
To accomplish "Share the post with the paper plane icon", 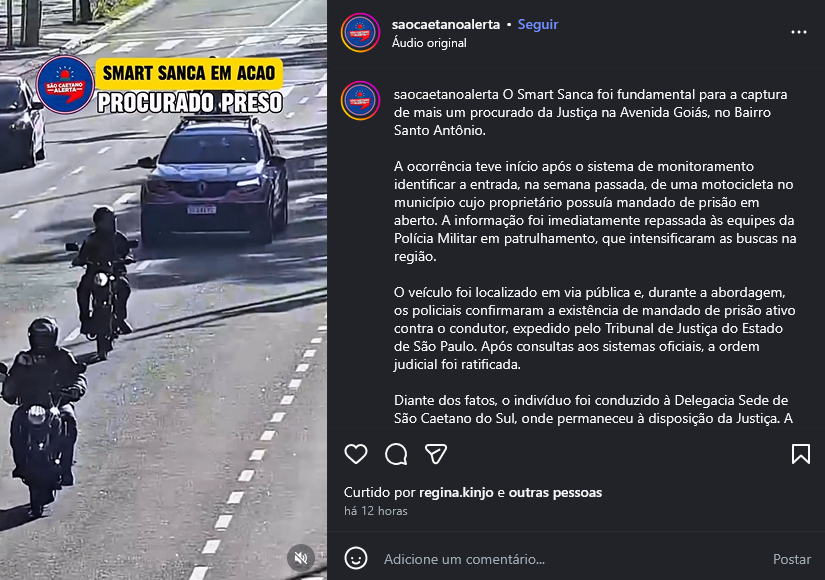I will [436, 454].
